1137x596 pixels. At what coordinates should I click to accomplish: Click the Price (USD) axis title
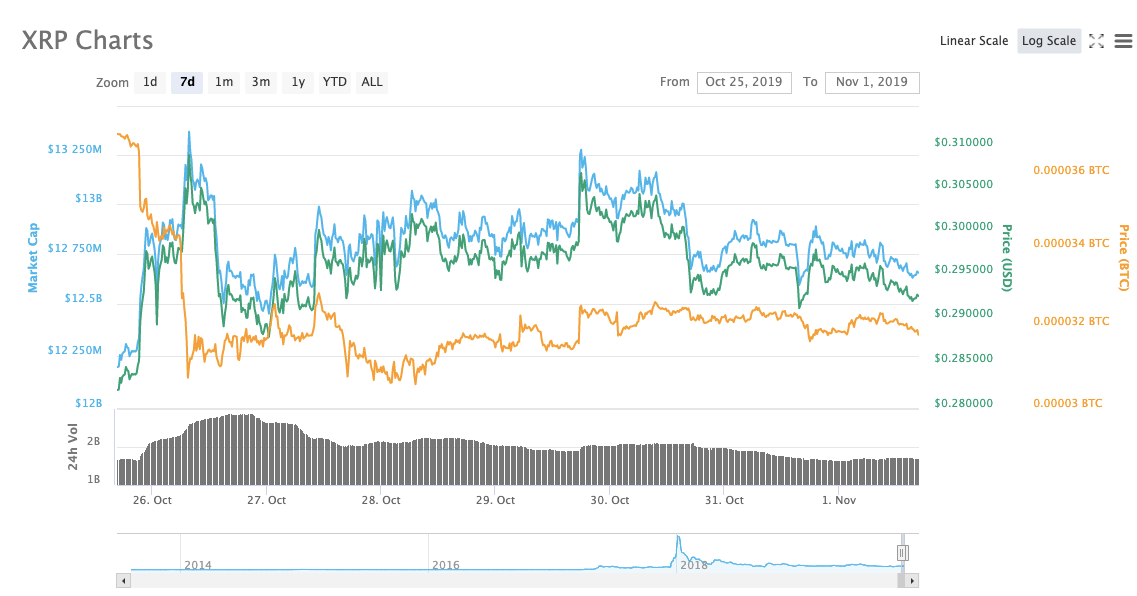click(x=1006, y=258)
